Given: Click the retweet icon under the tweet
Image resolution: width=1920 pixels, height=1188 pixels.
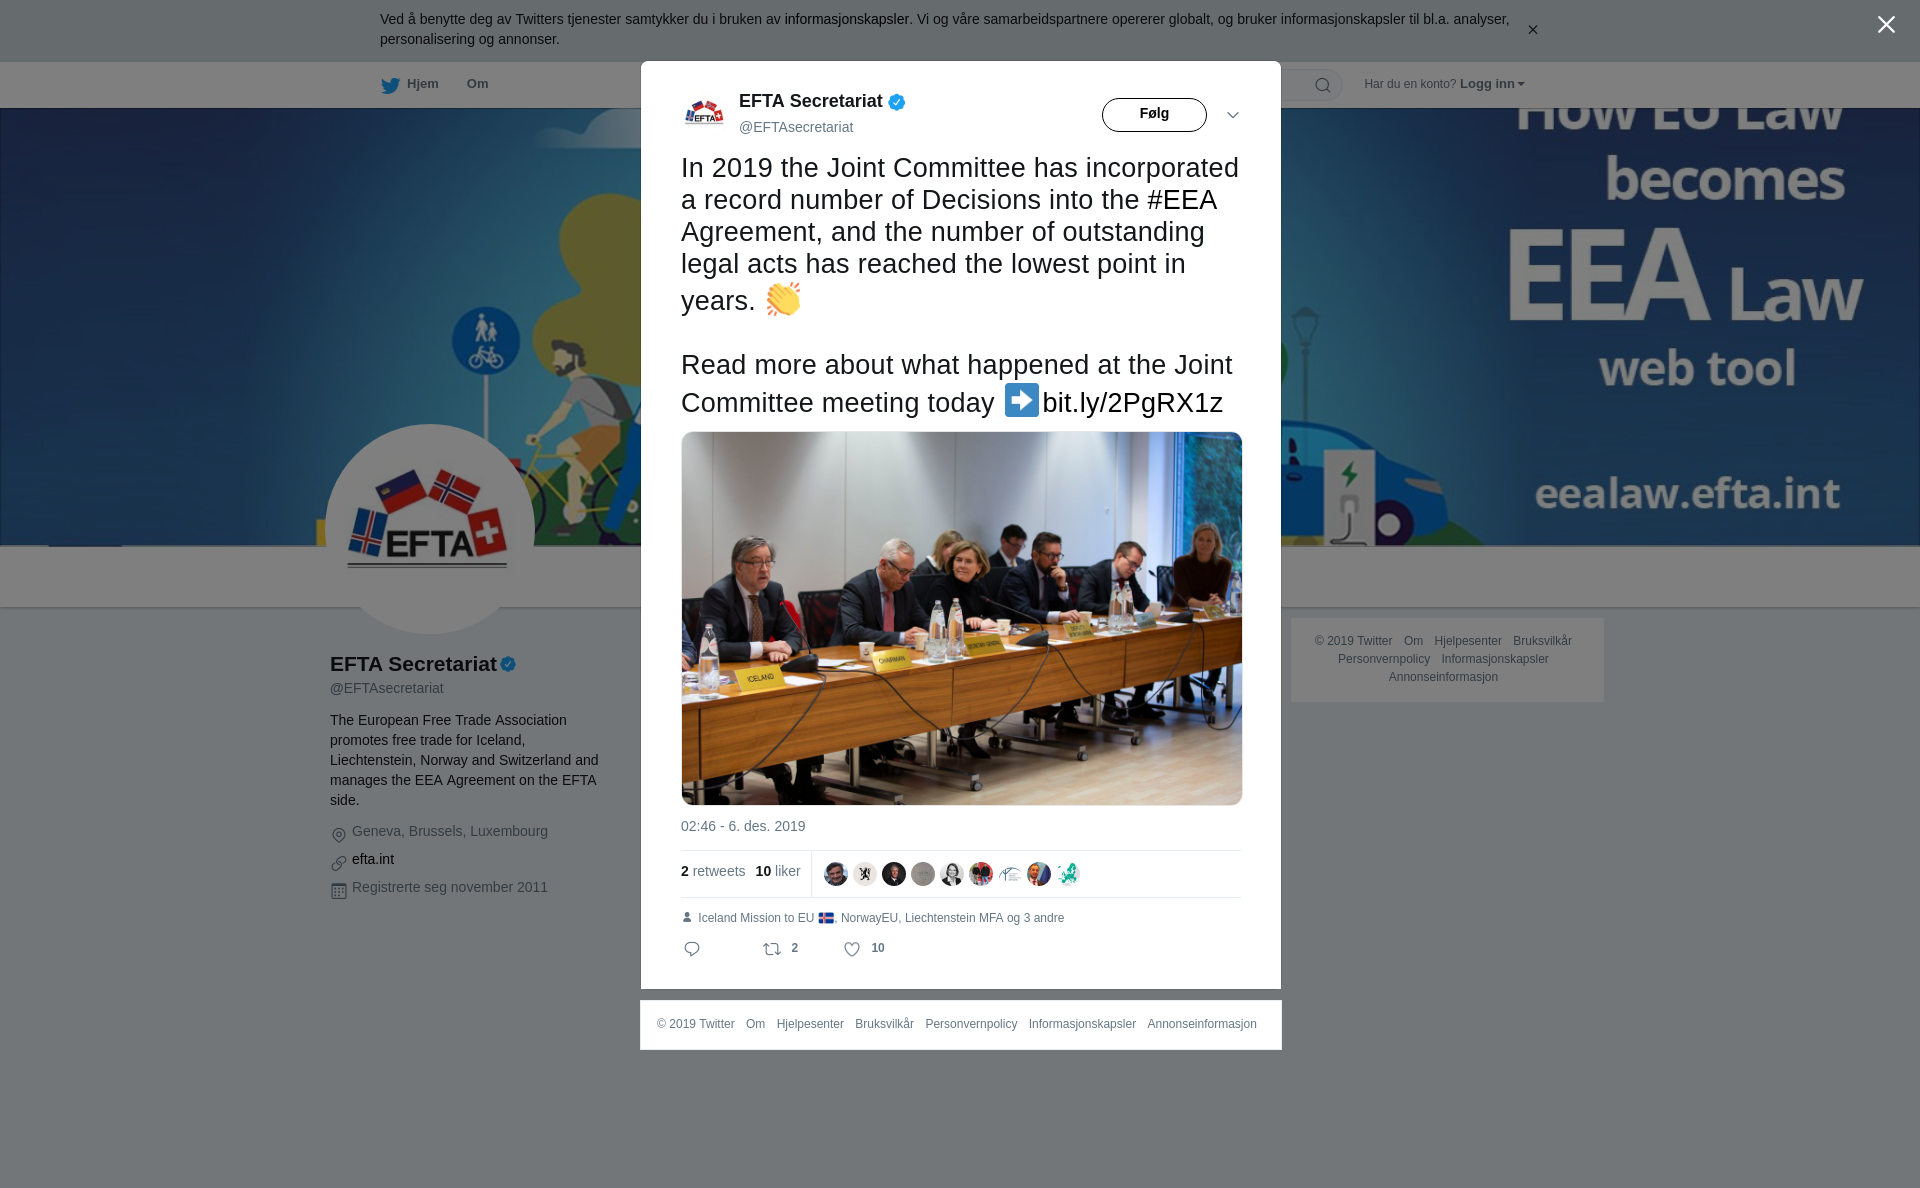Looking at the screenshot, I should [x=772, y=949].
